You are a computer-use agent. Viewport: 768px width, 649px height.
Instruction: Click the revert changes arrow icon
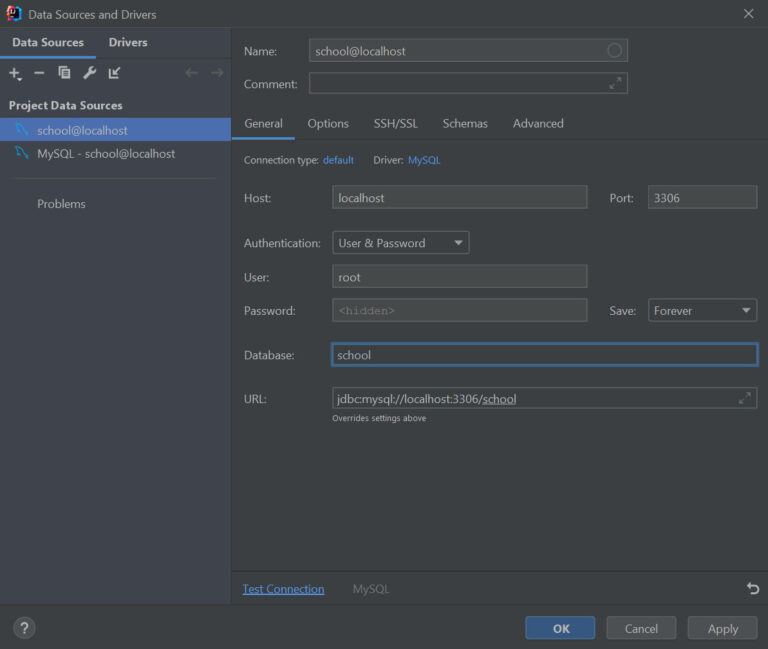753,588
